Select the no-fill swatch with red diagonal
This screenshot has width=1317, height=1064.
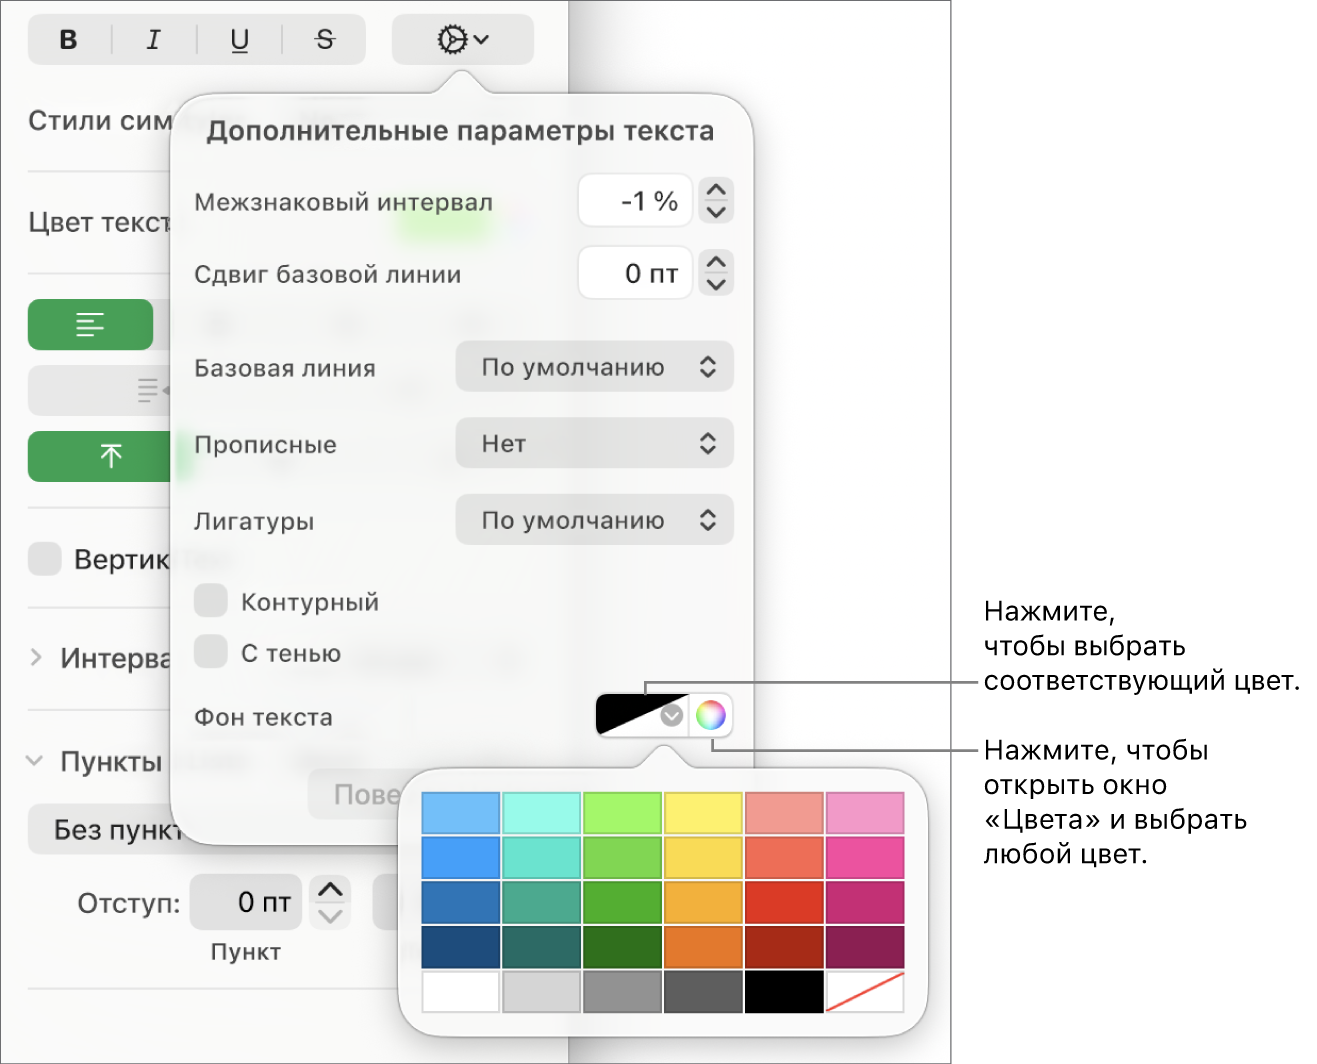pyautogui.click(x=866, y=992)
